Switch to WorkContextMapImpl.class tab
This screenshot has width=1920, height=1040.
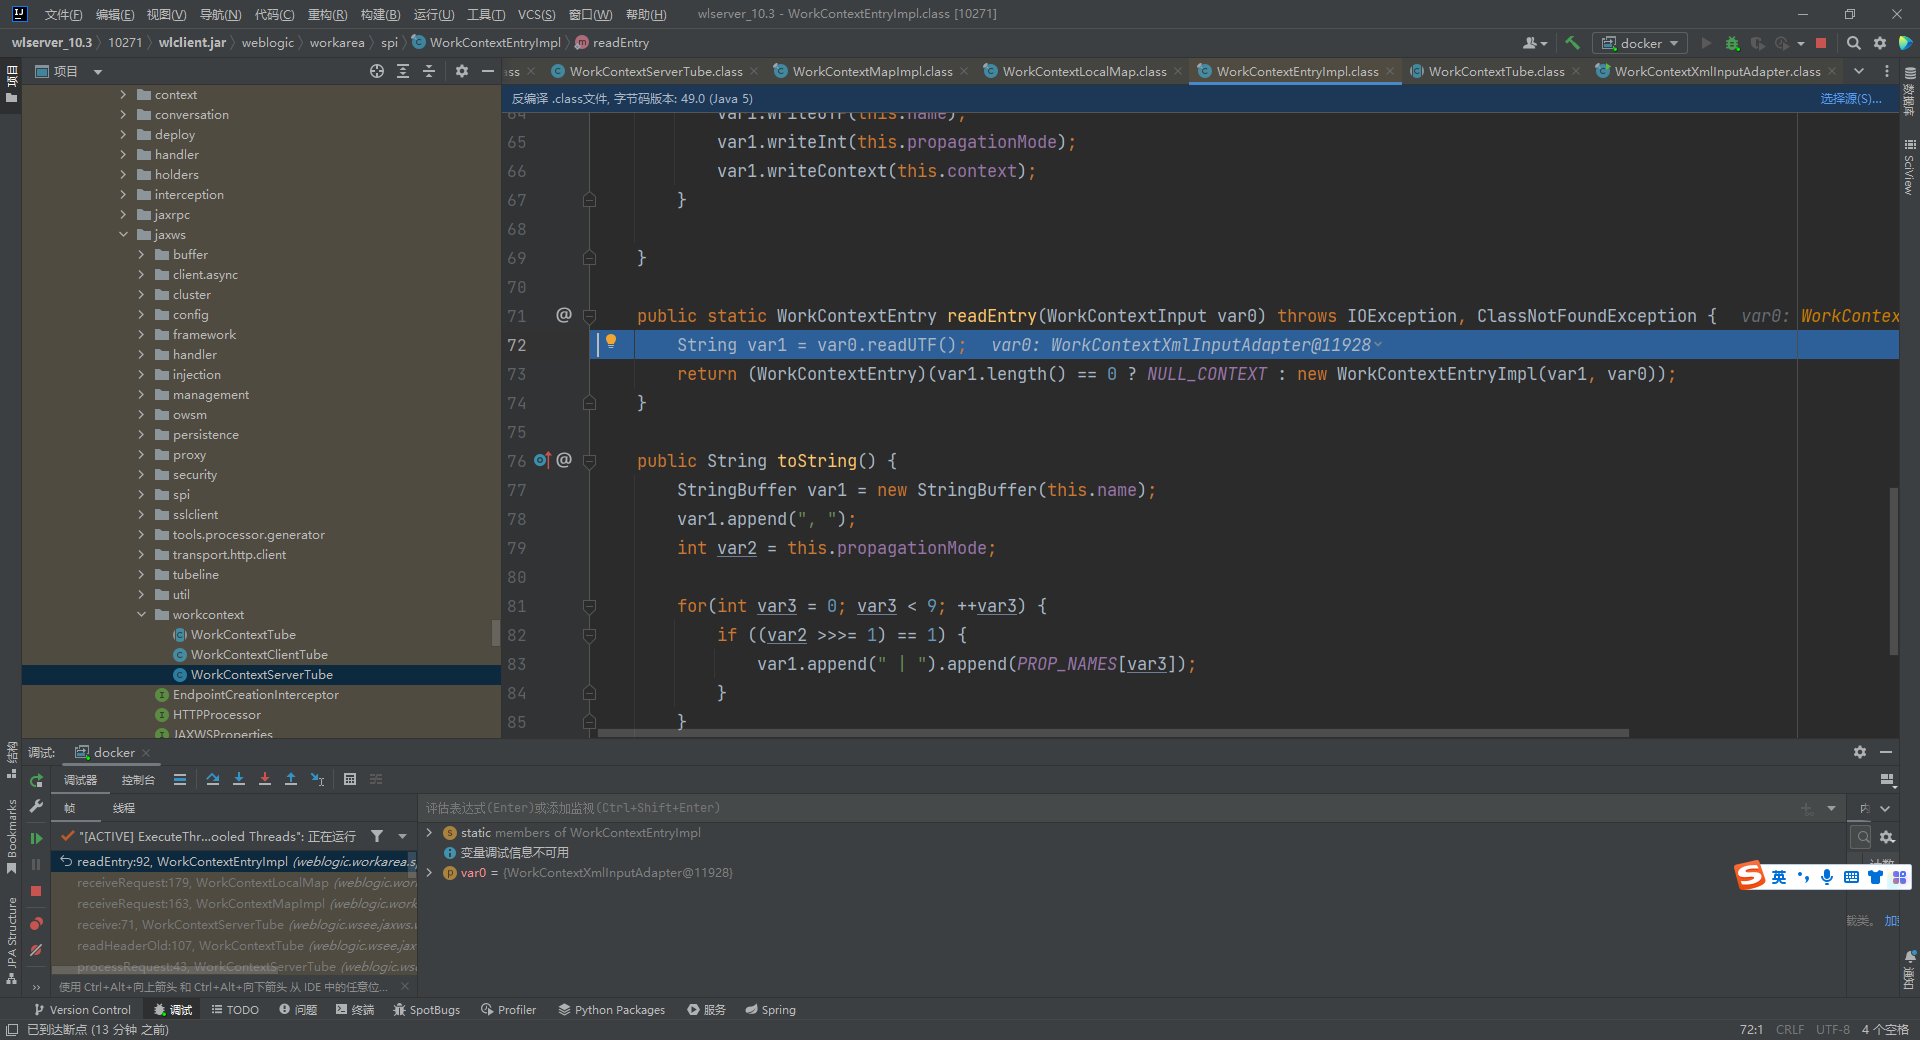pyautogui.click(x=871, y=71)
